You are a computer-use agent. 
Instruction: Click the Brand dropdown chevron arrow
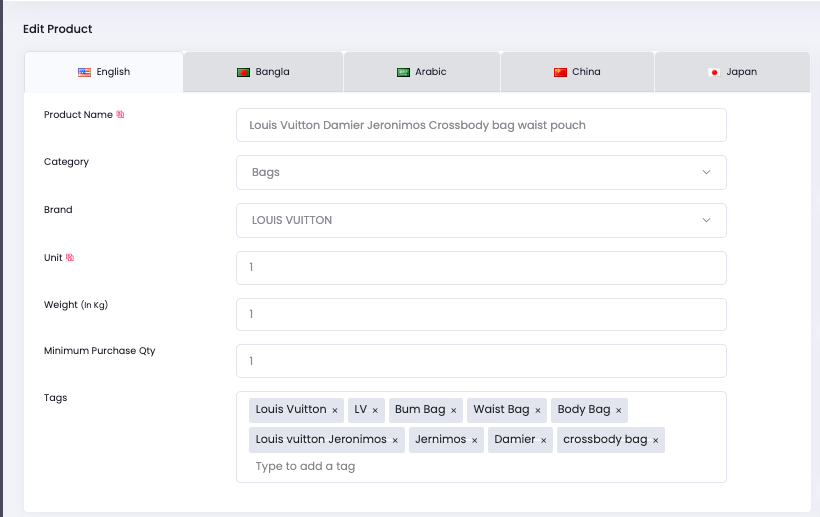707,220
